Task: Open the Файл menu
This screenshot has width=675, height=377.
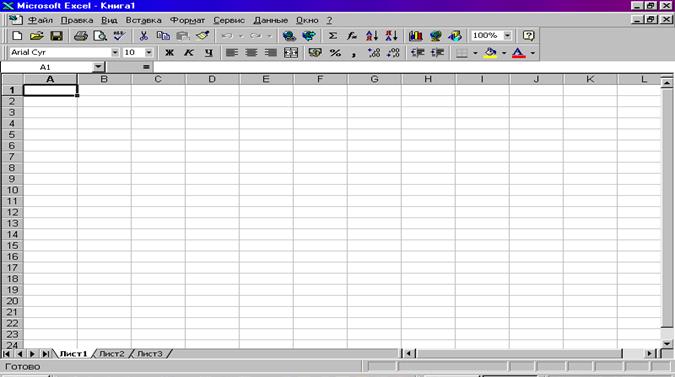Action: 40,20
